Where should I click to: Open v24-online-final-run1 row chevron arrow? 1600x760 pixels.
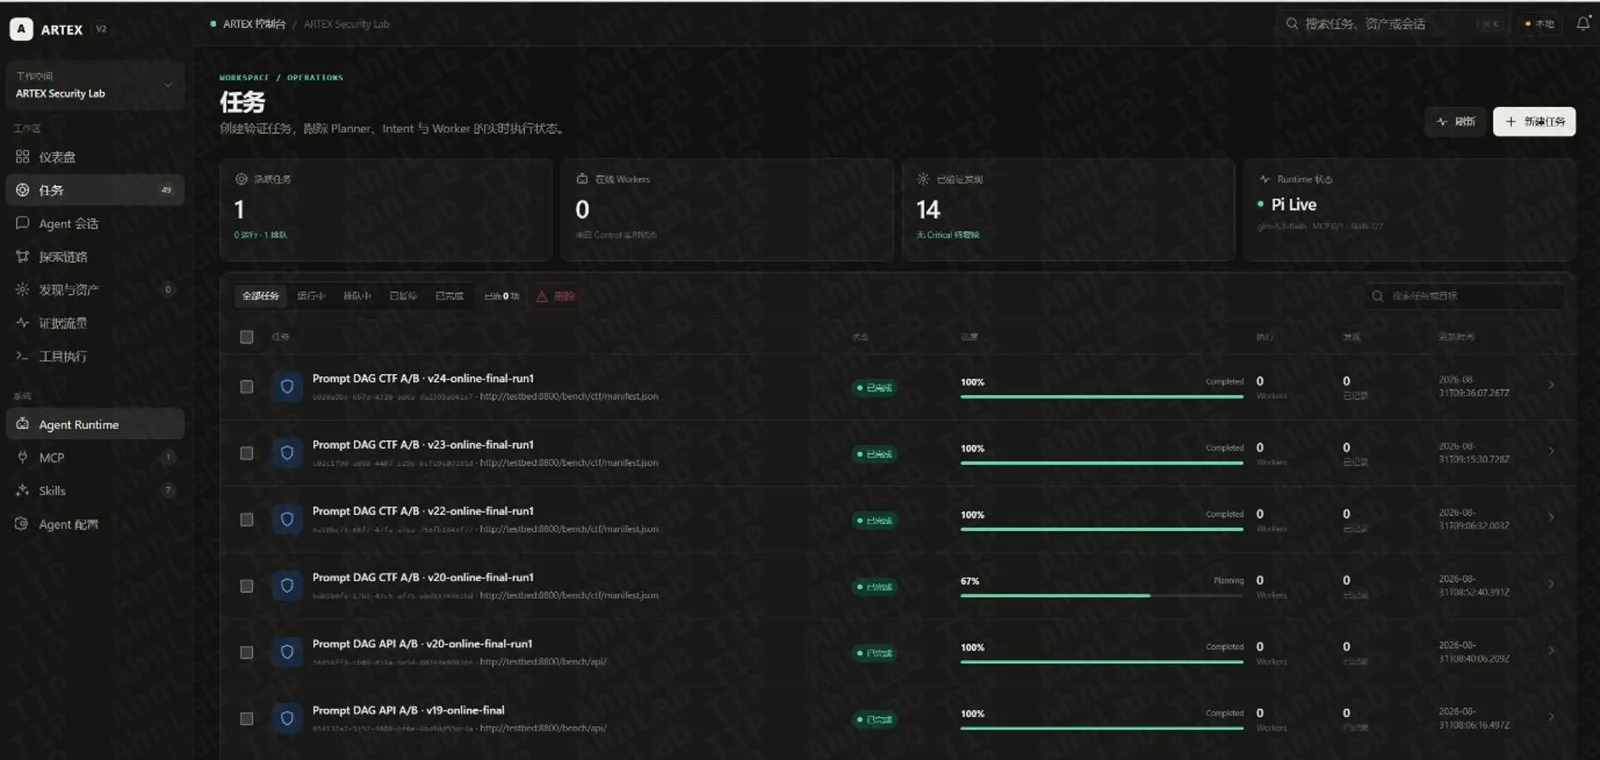coord(1551,385)
